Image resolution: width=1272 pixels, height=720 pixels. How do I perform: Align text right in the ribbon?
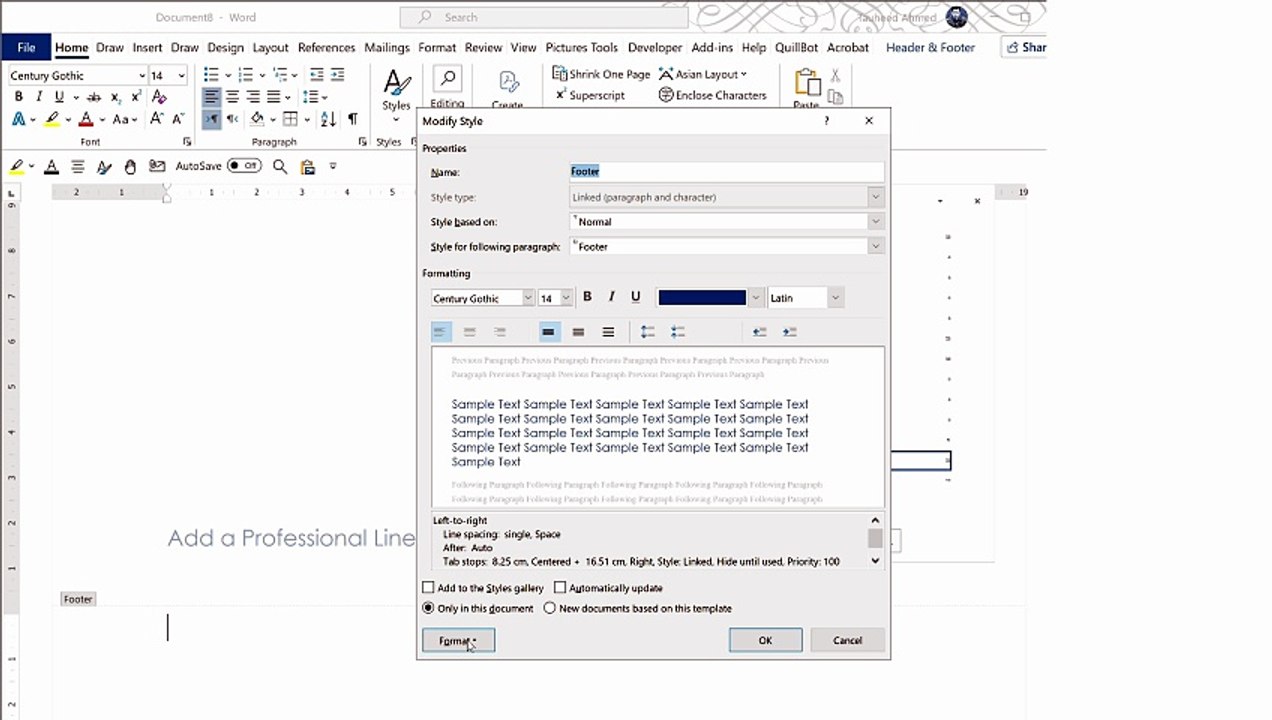[x=253, y=97]
